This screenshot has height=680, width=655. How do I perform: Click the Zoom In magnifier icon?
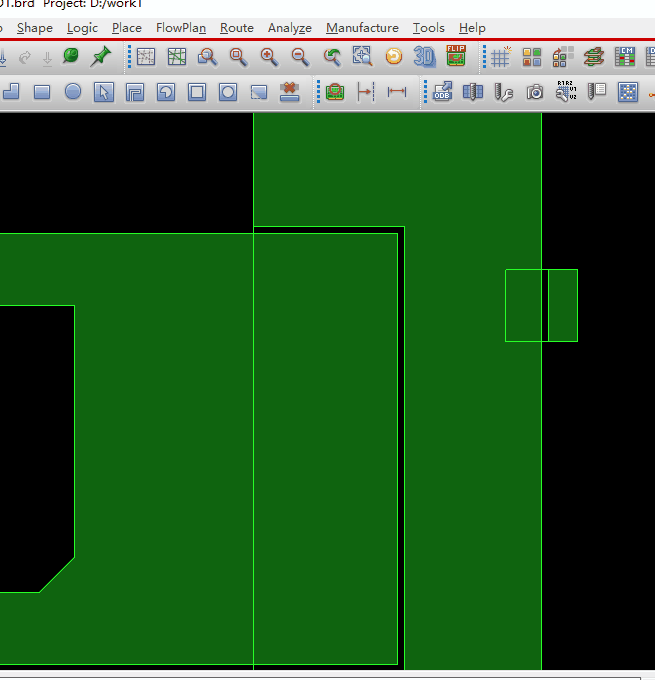coord(269,57)
